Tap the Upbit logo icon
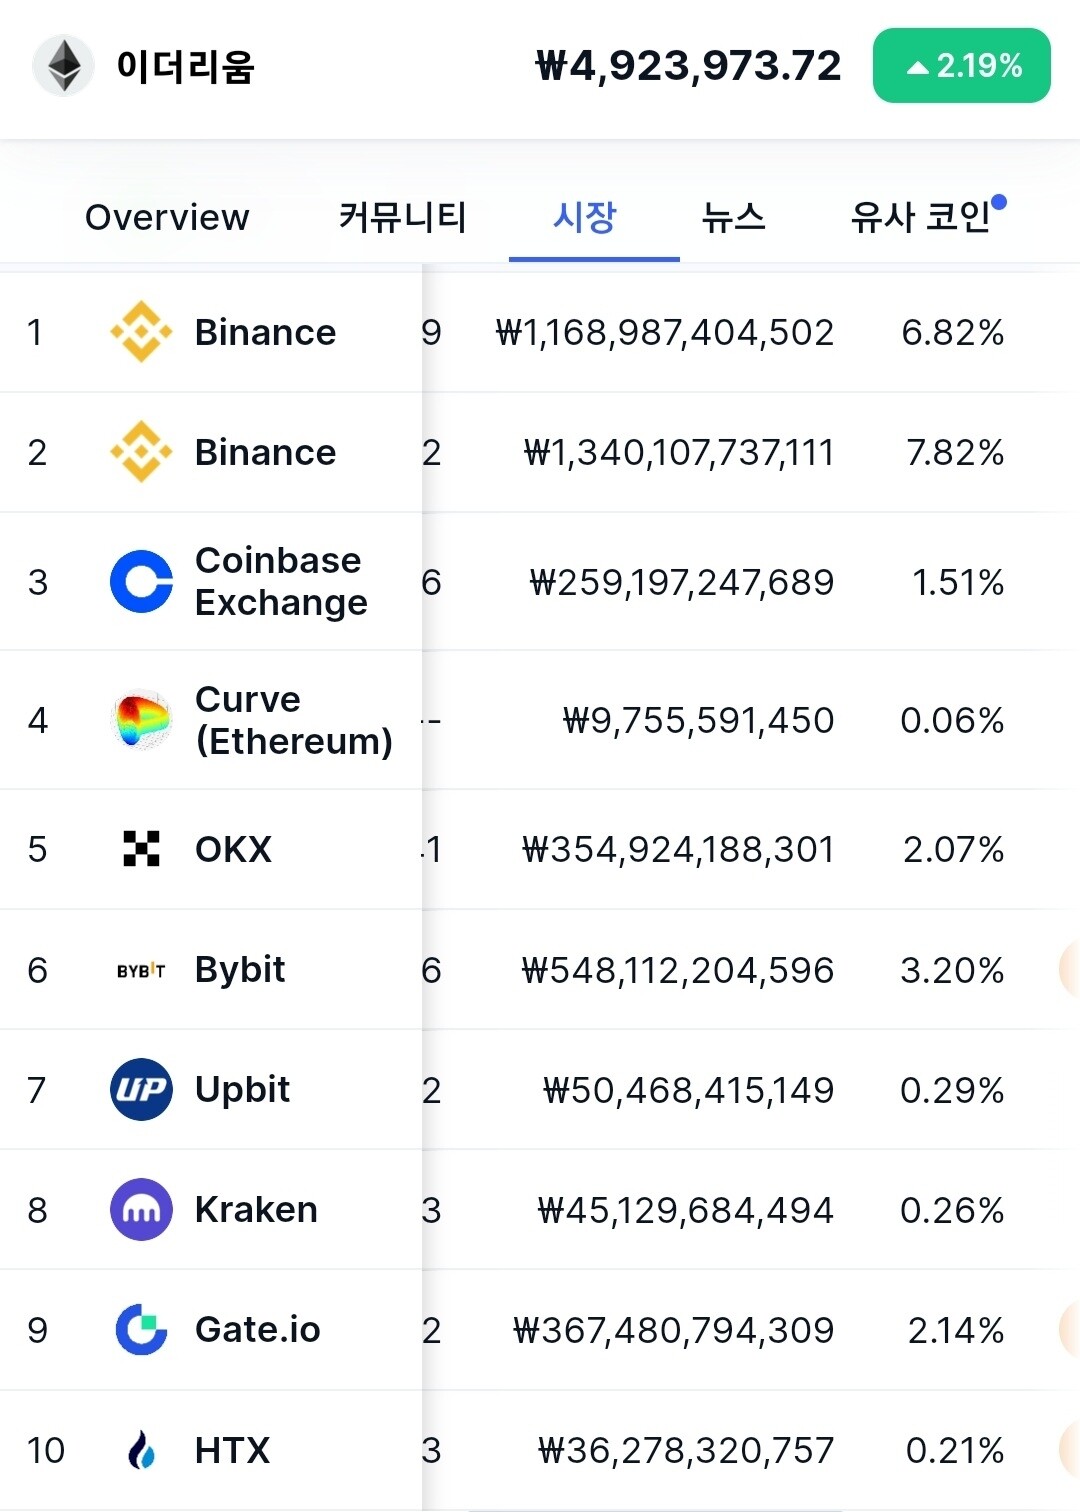Image resolution: width=1080 pixels, height=1512 pixels. point(141,1089)
